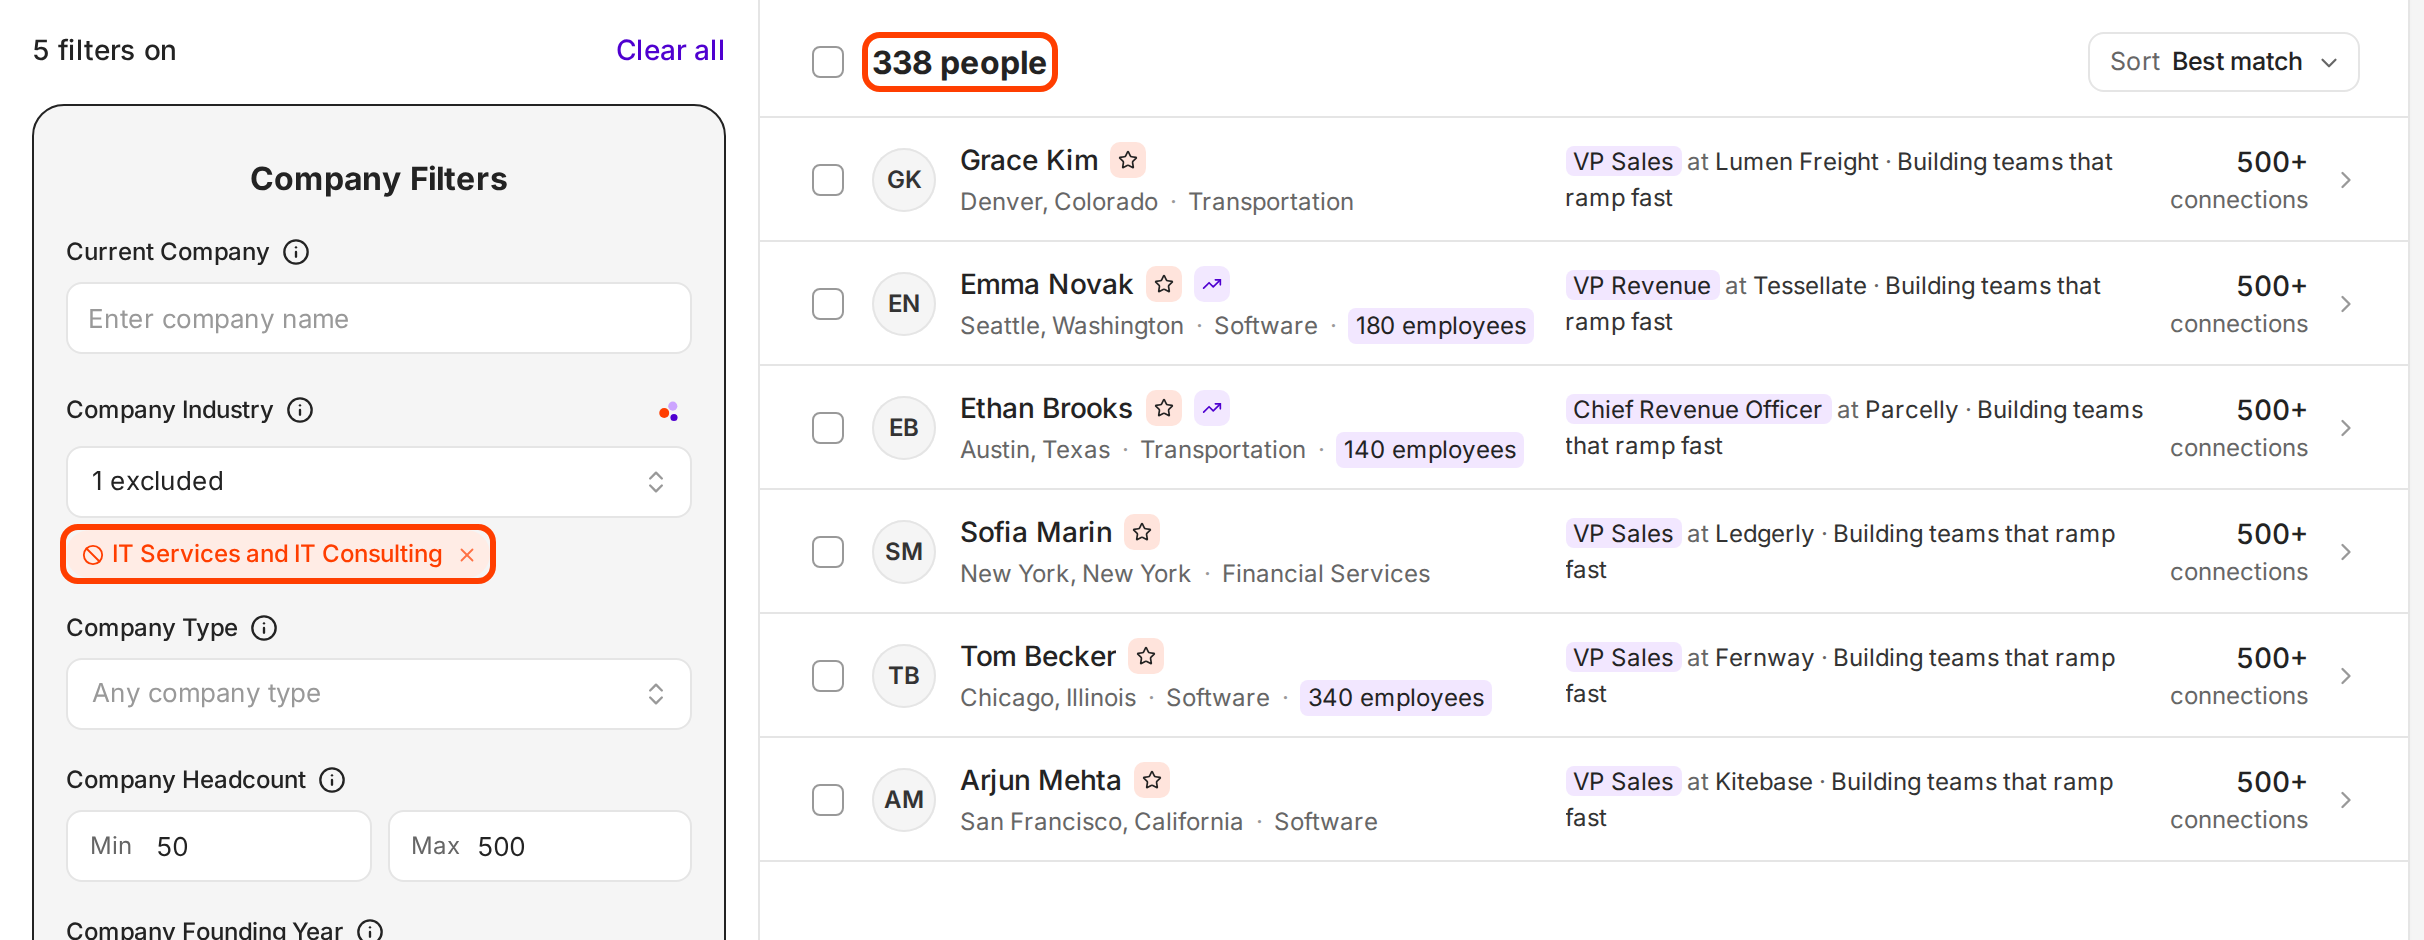Click the SM avatar for Sofia Marin
The image size is (2424, 940).
click(904, 552)
